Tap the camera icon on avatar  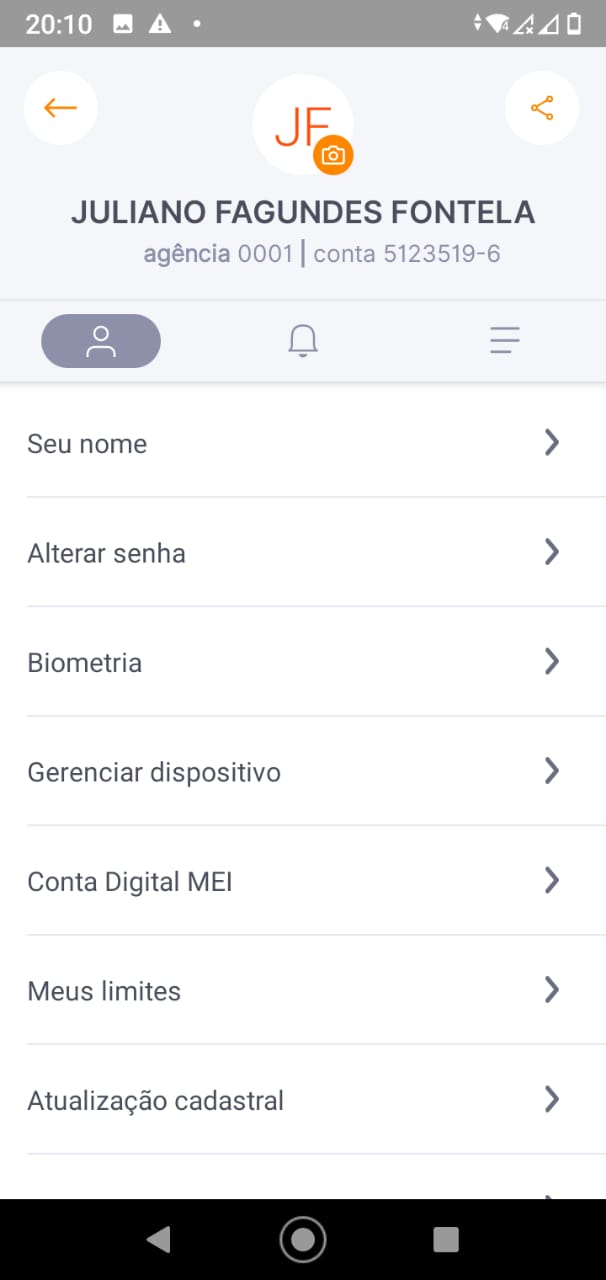(x=333, y=156)
